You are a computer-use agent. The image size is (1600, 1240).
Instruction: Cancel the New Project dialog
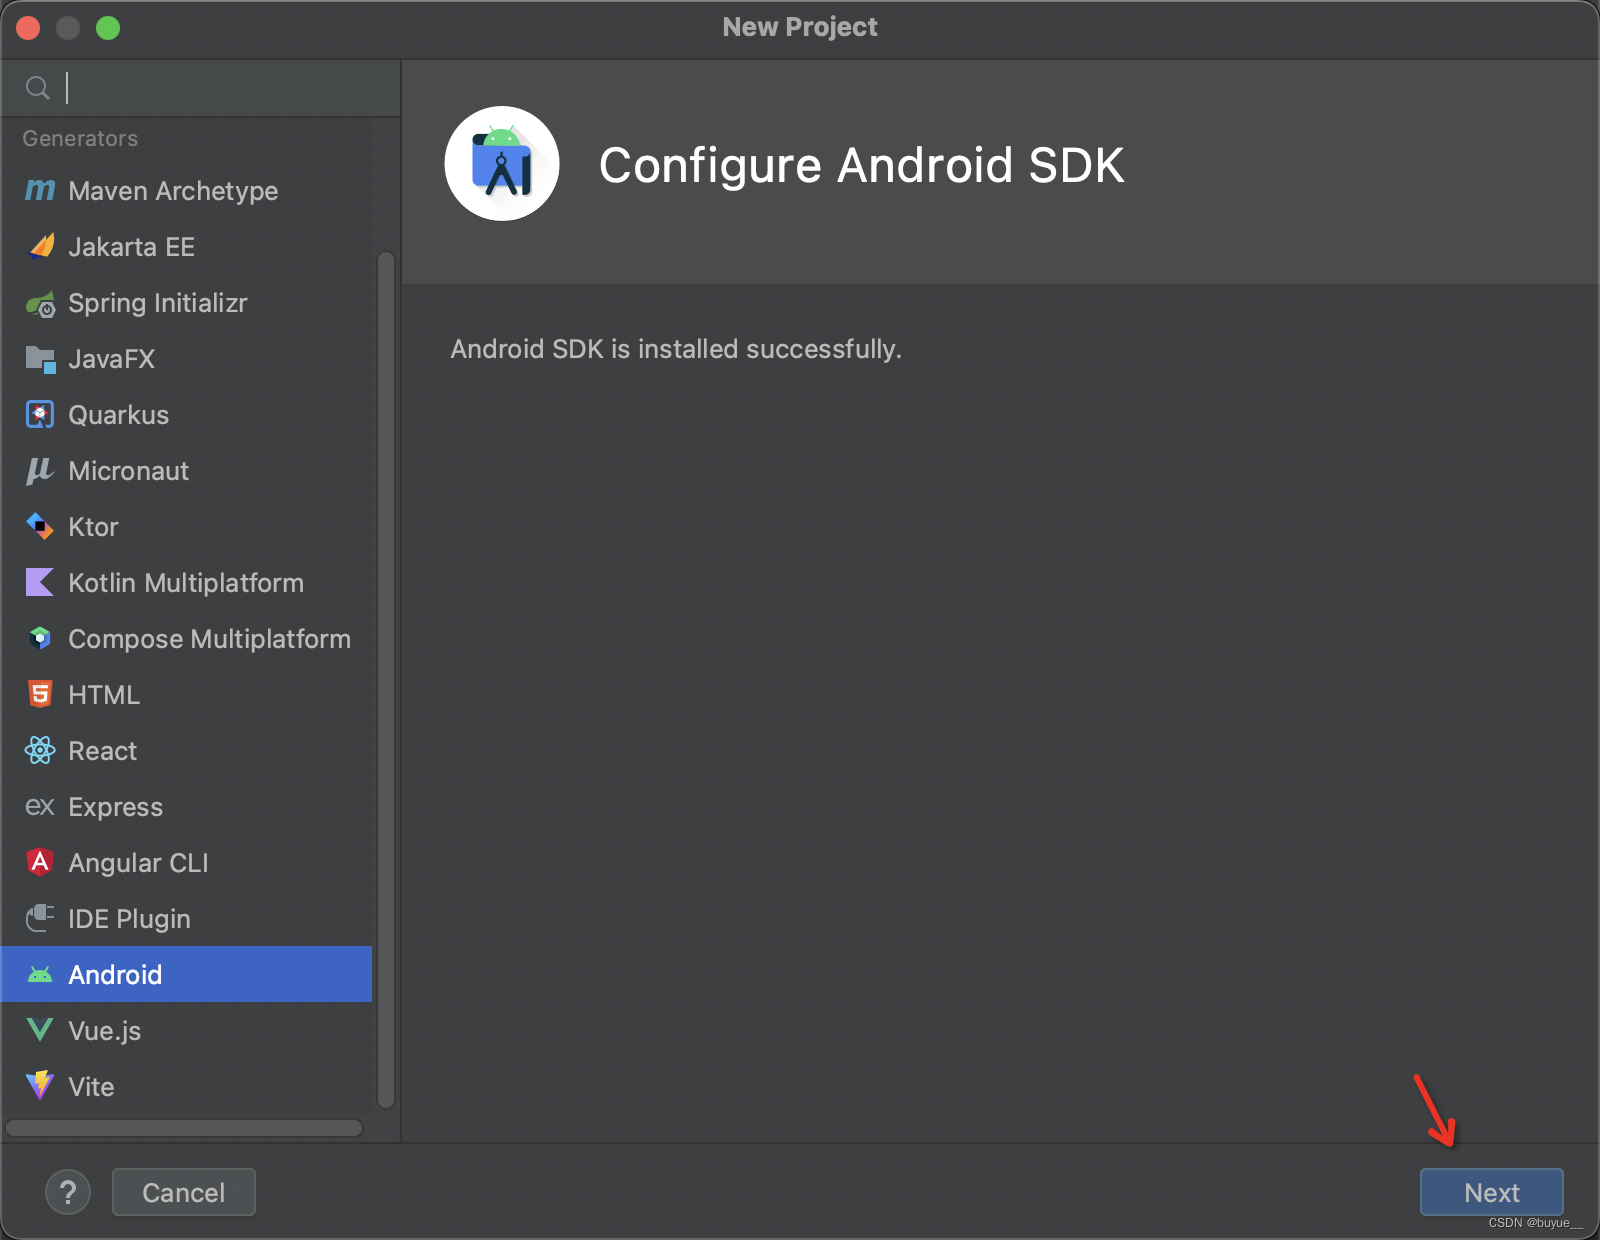(x=184, y=1192)
